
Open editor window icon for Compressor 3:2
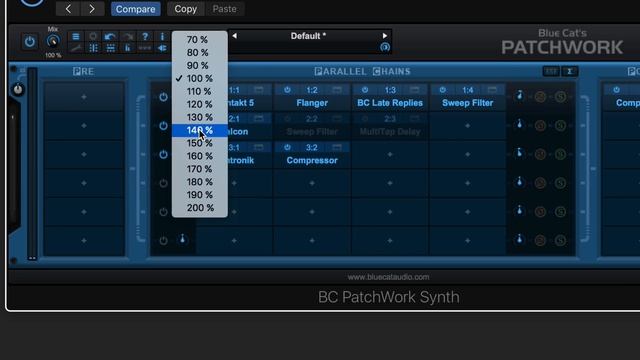337,147
